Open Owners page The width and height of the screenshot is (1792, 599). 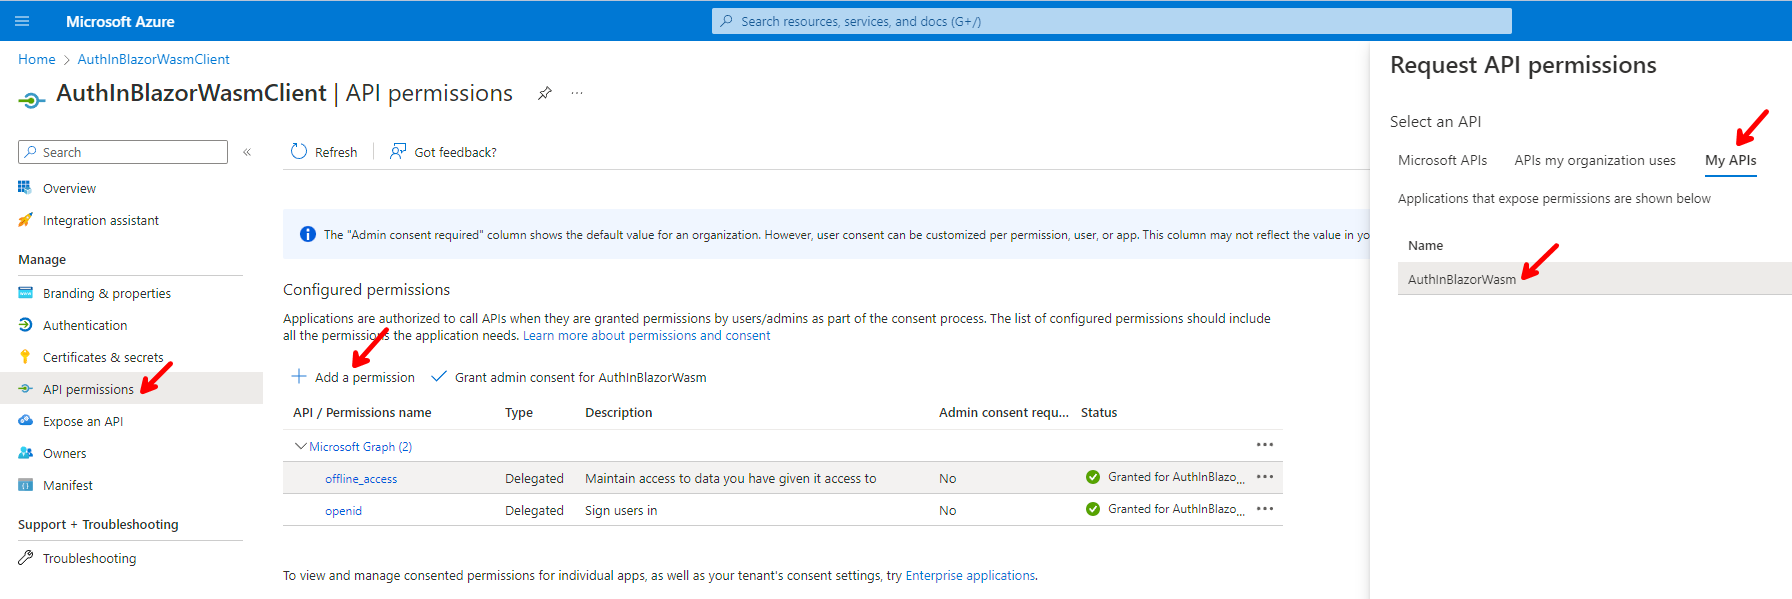pos(65,453)
